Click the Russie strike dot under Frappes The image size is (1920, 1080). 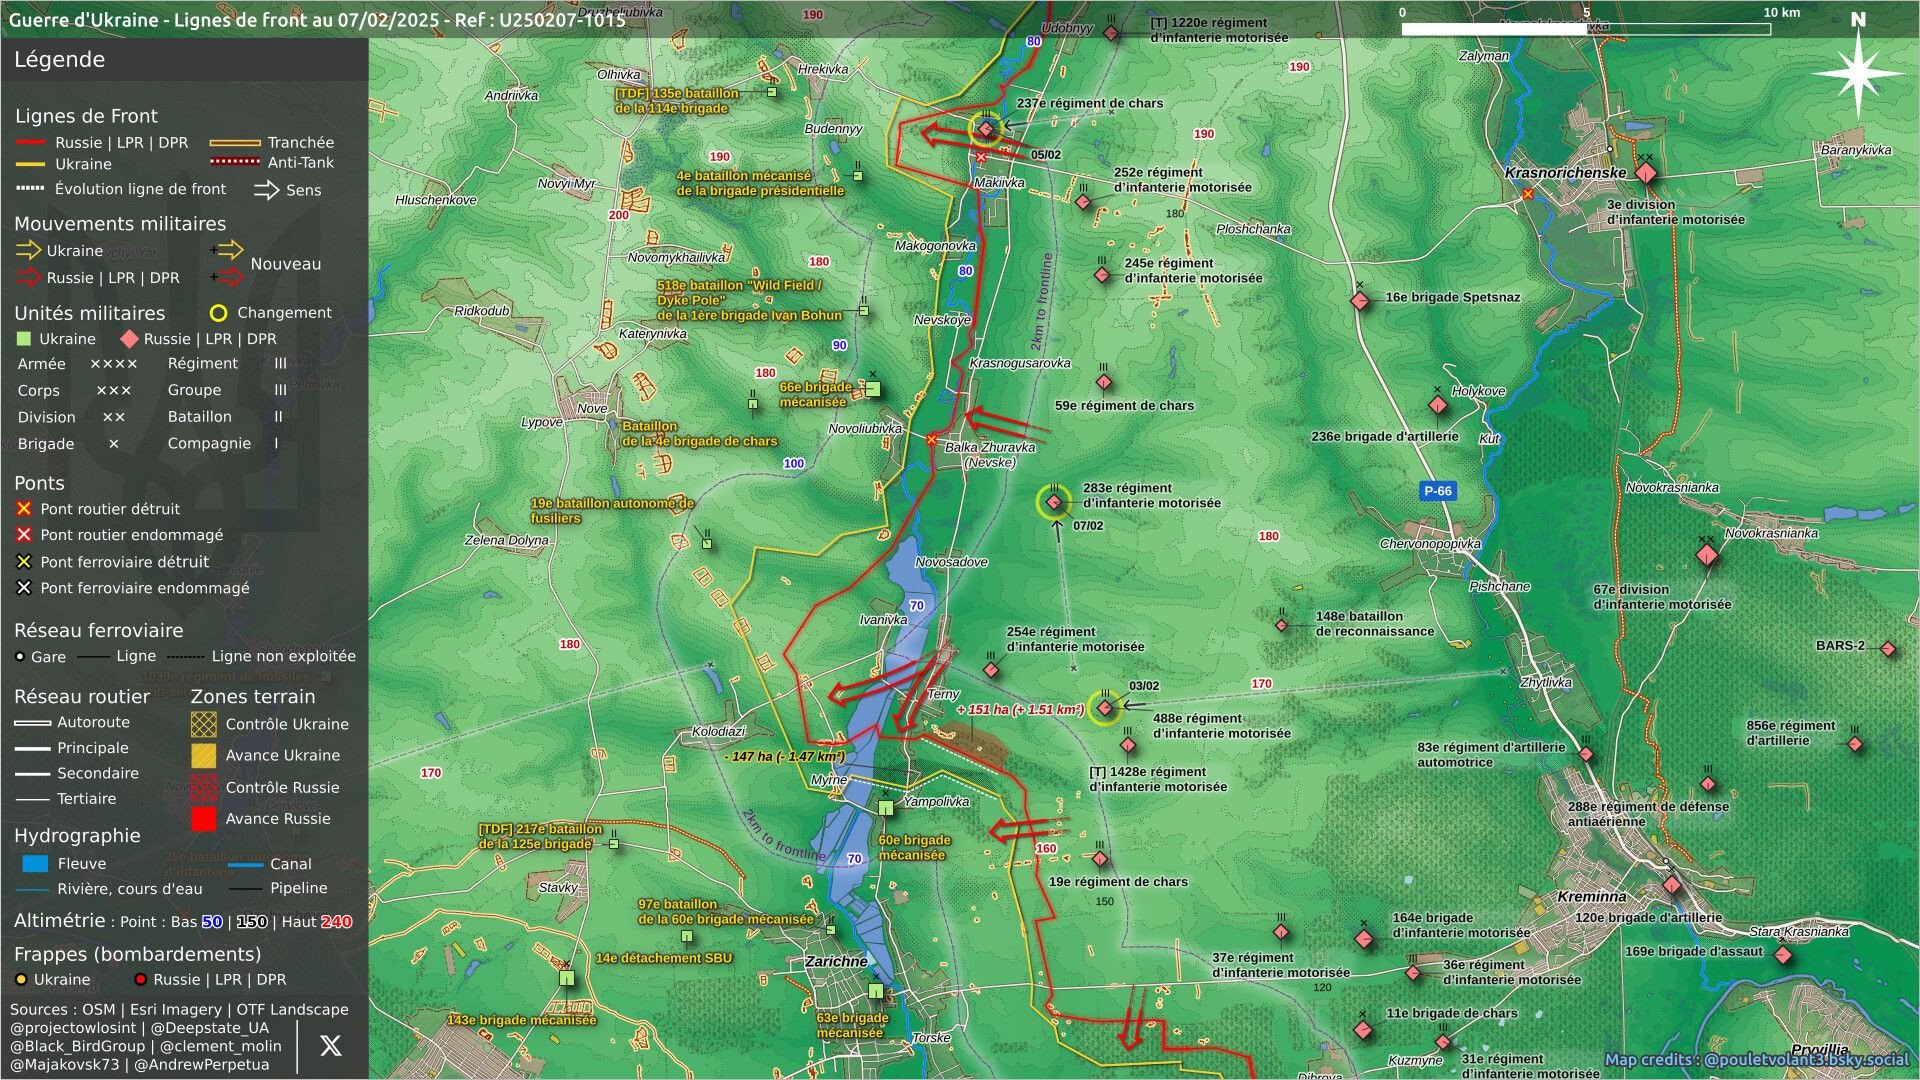(140, 980)
